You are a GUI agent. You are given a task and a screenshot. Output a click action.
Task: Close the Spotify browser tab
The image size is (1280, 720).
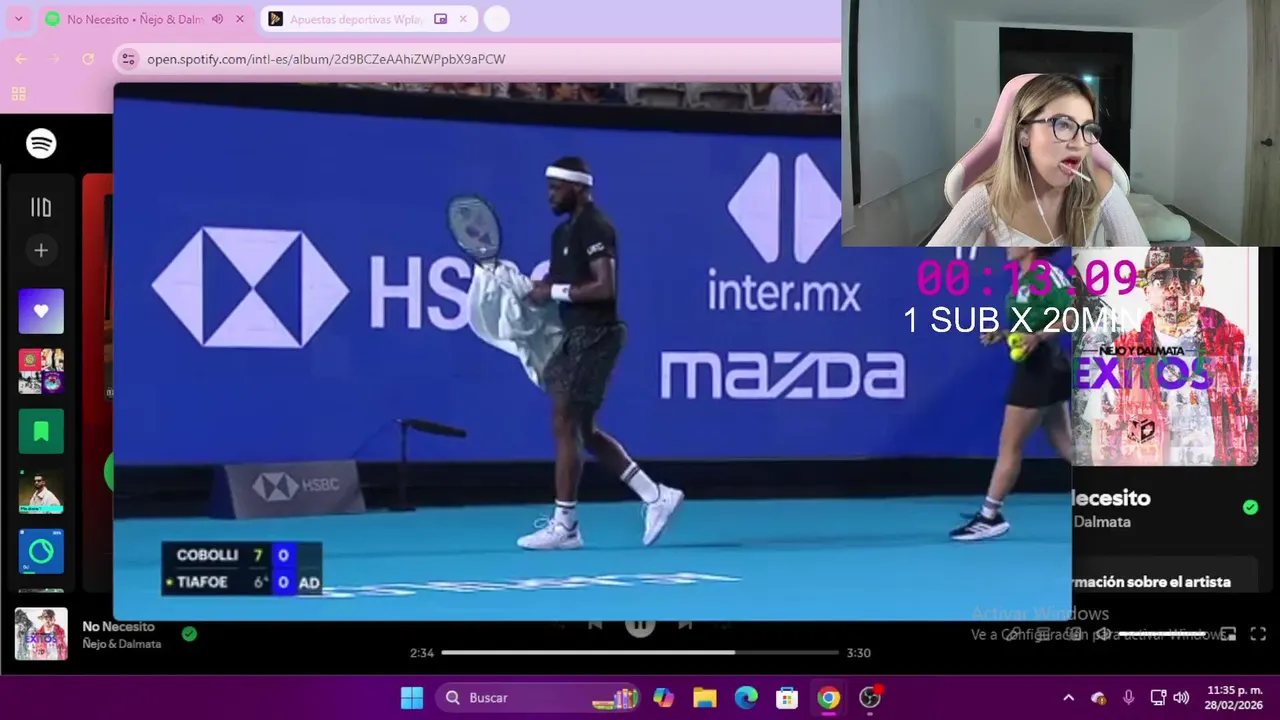coord(240,19)
